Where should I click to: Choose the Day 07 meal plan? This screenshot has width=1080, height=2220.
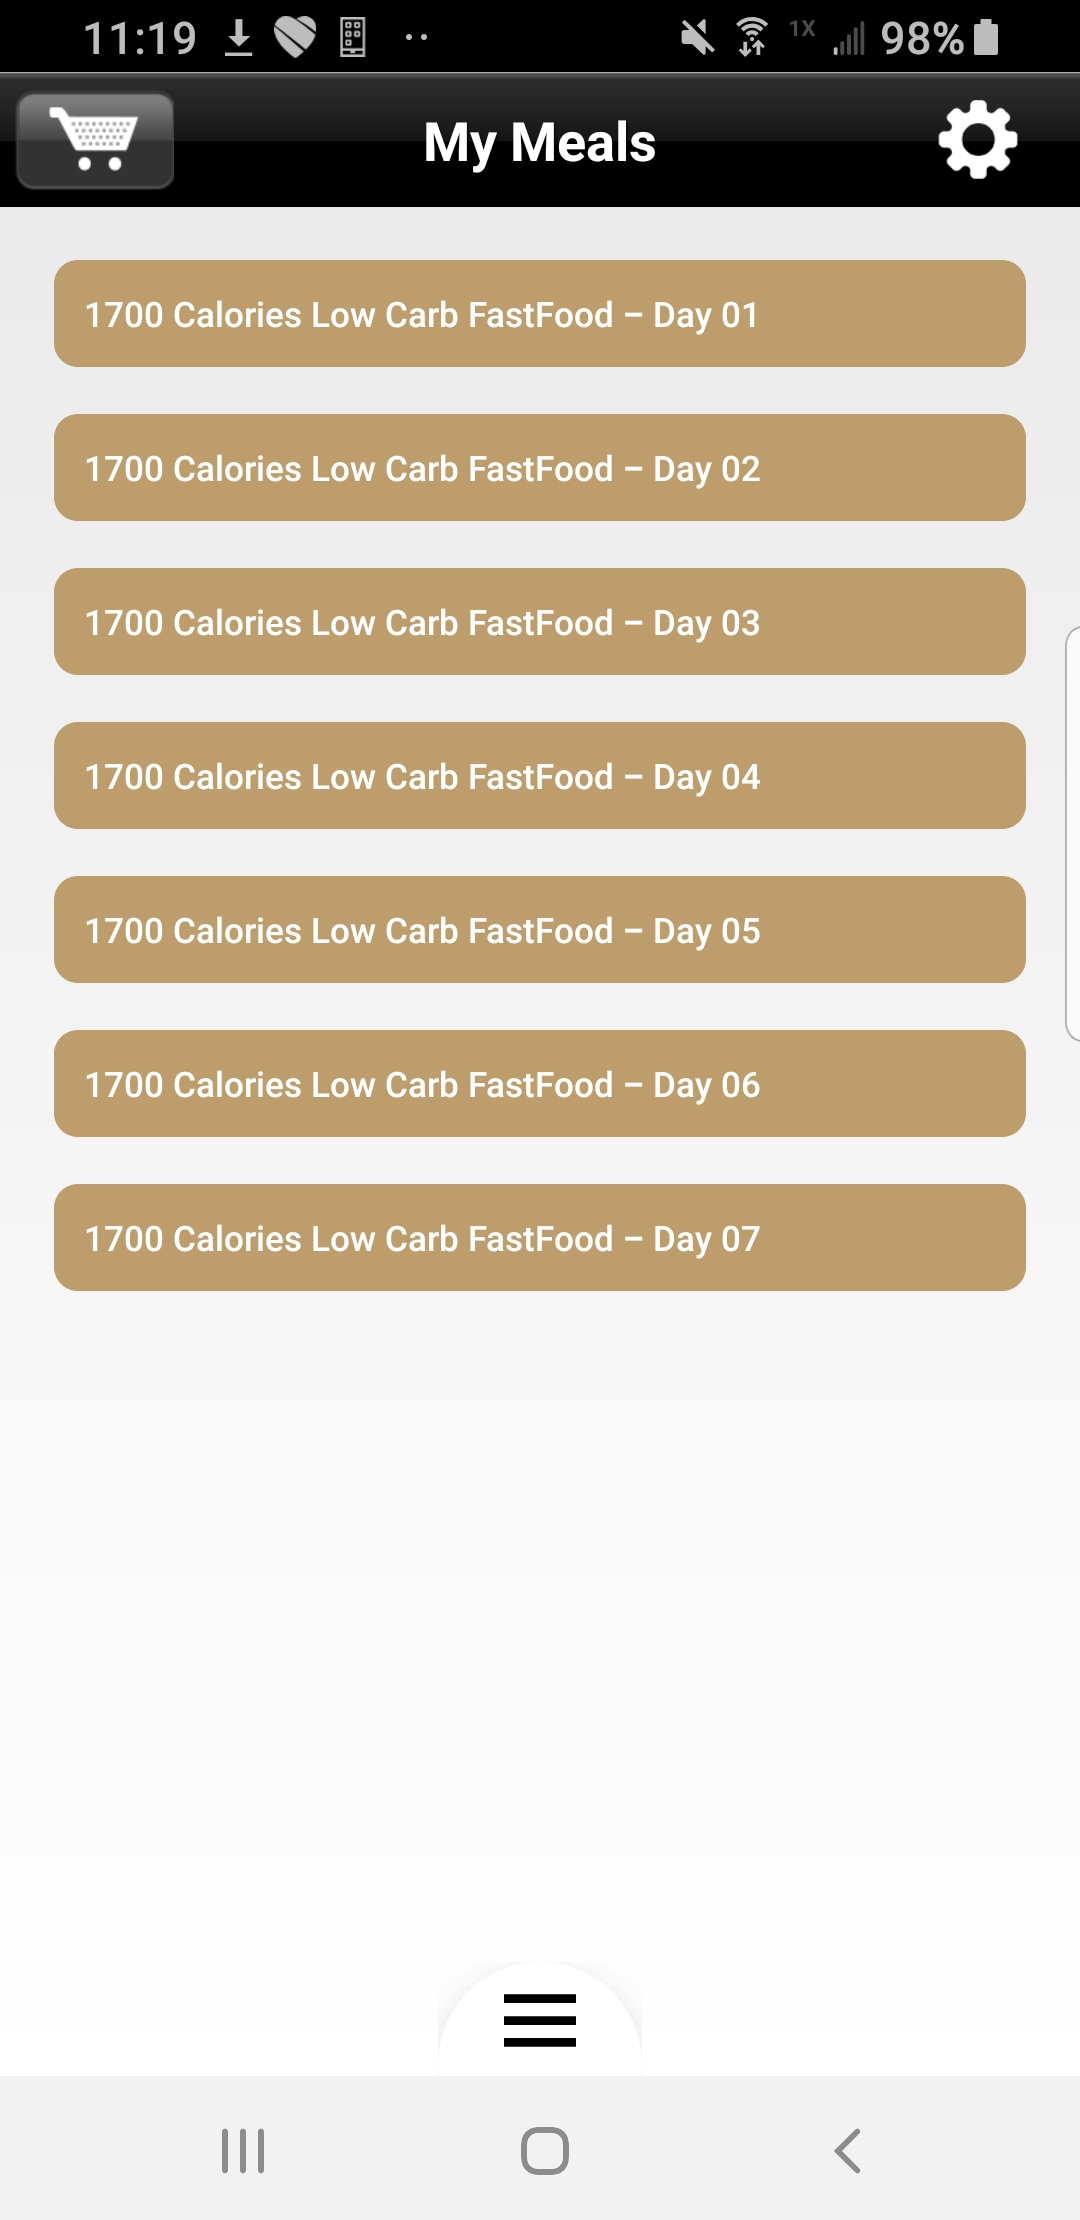point(540,1238)
